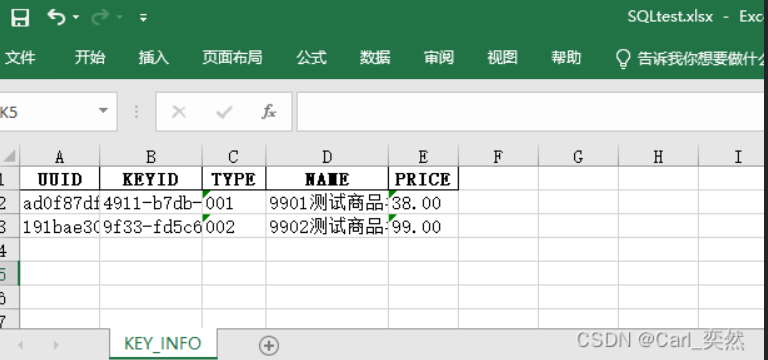
Task: Select column B header
Action: (x=151, y=156)
